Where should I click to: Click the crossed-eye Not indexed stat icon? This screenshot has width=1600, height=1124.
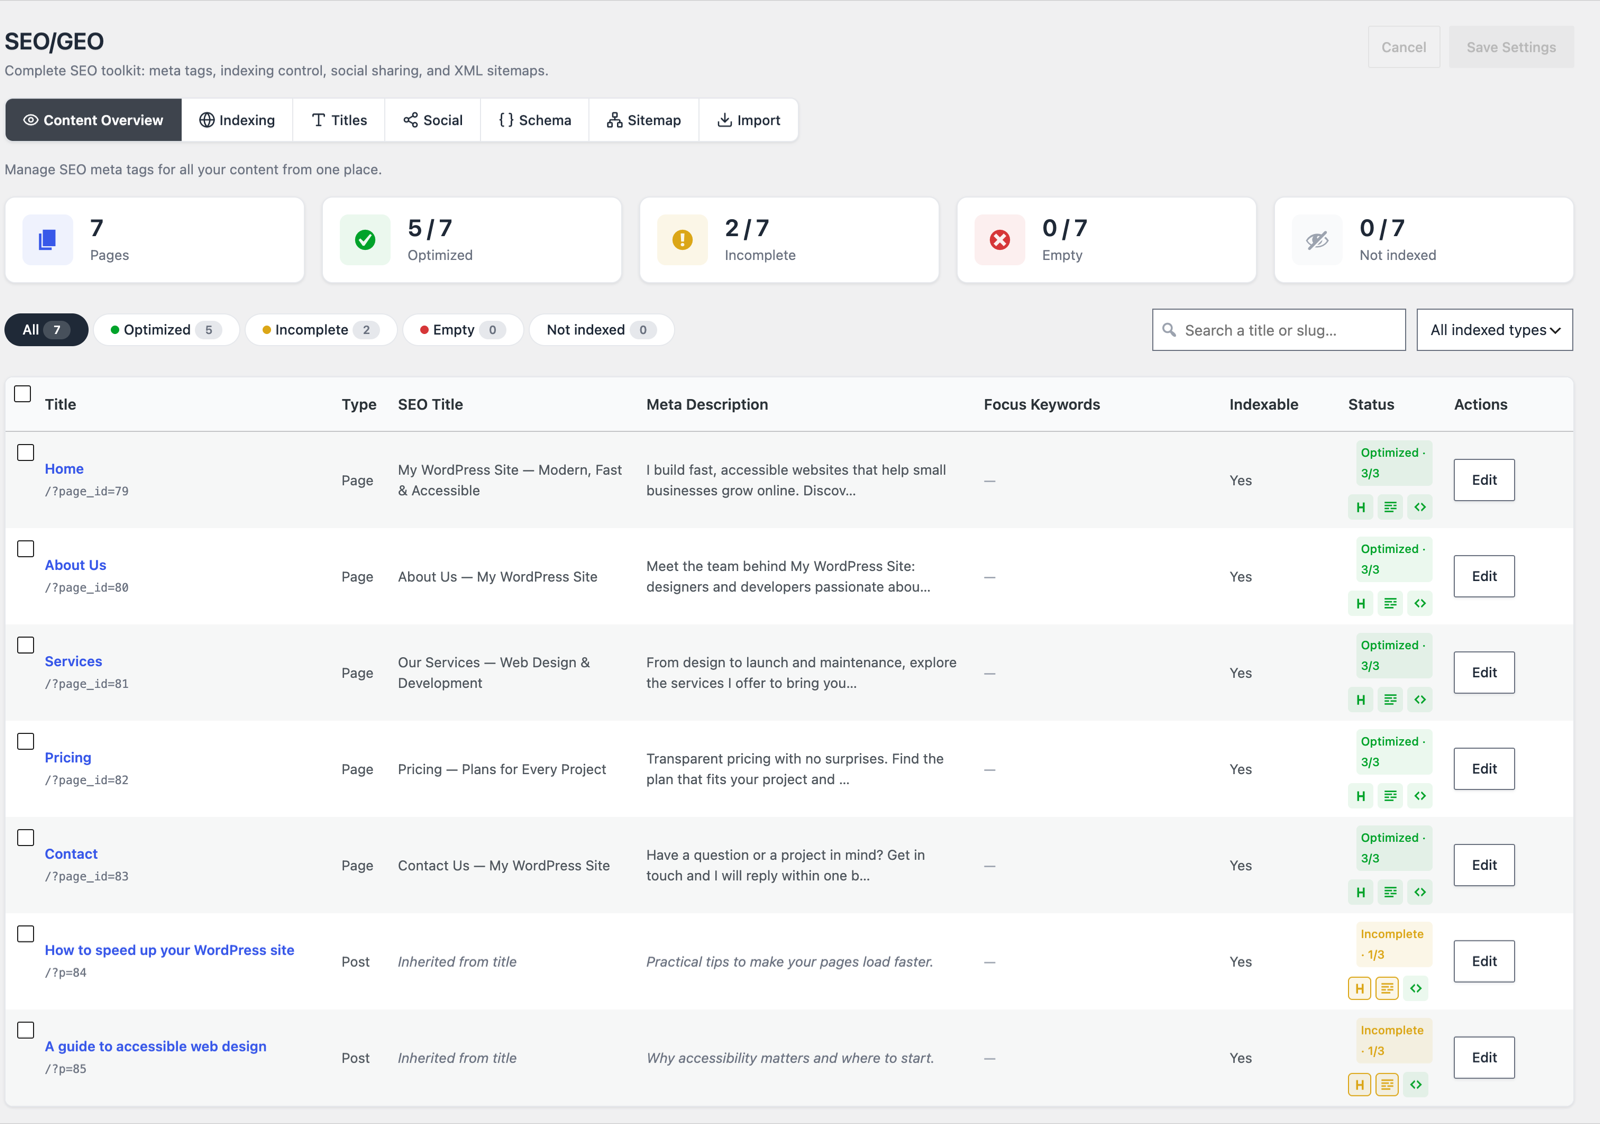click(x=1317, y=240)
